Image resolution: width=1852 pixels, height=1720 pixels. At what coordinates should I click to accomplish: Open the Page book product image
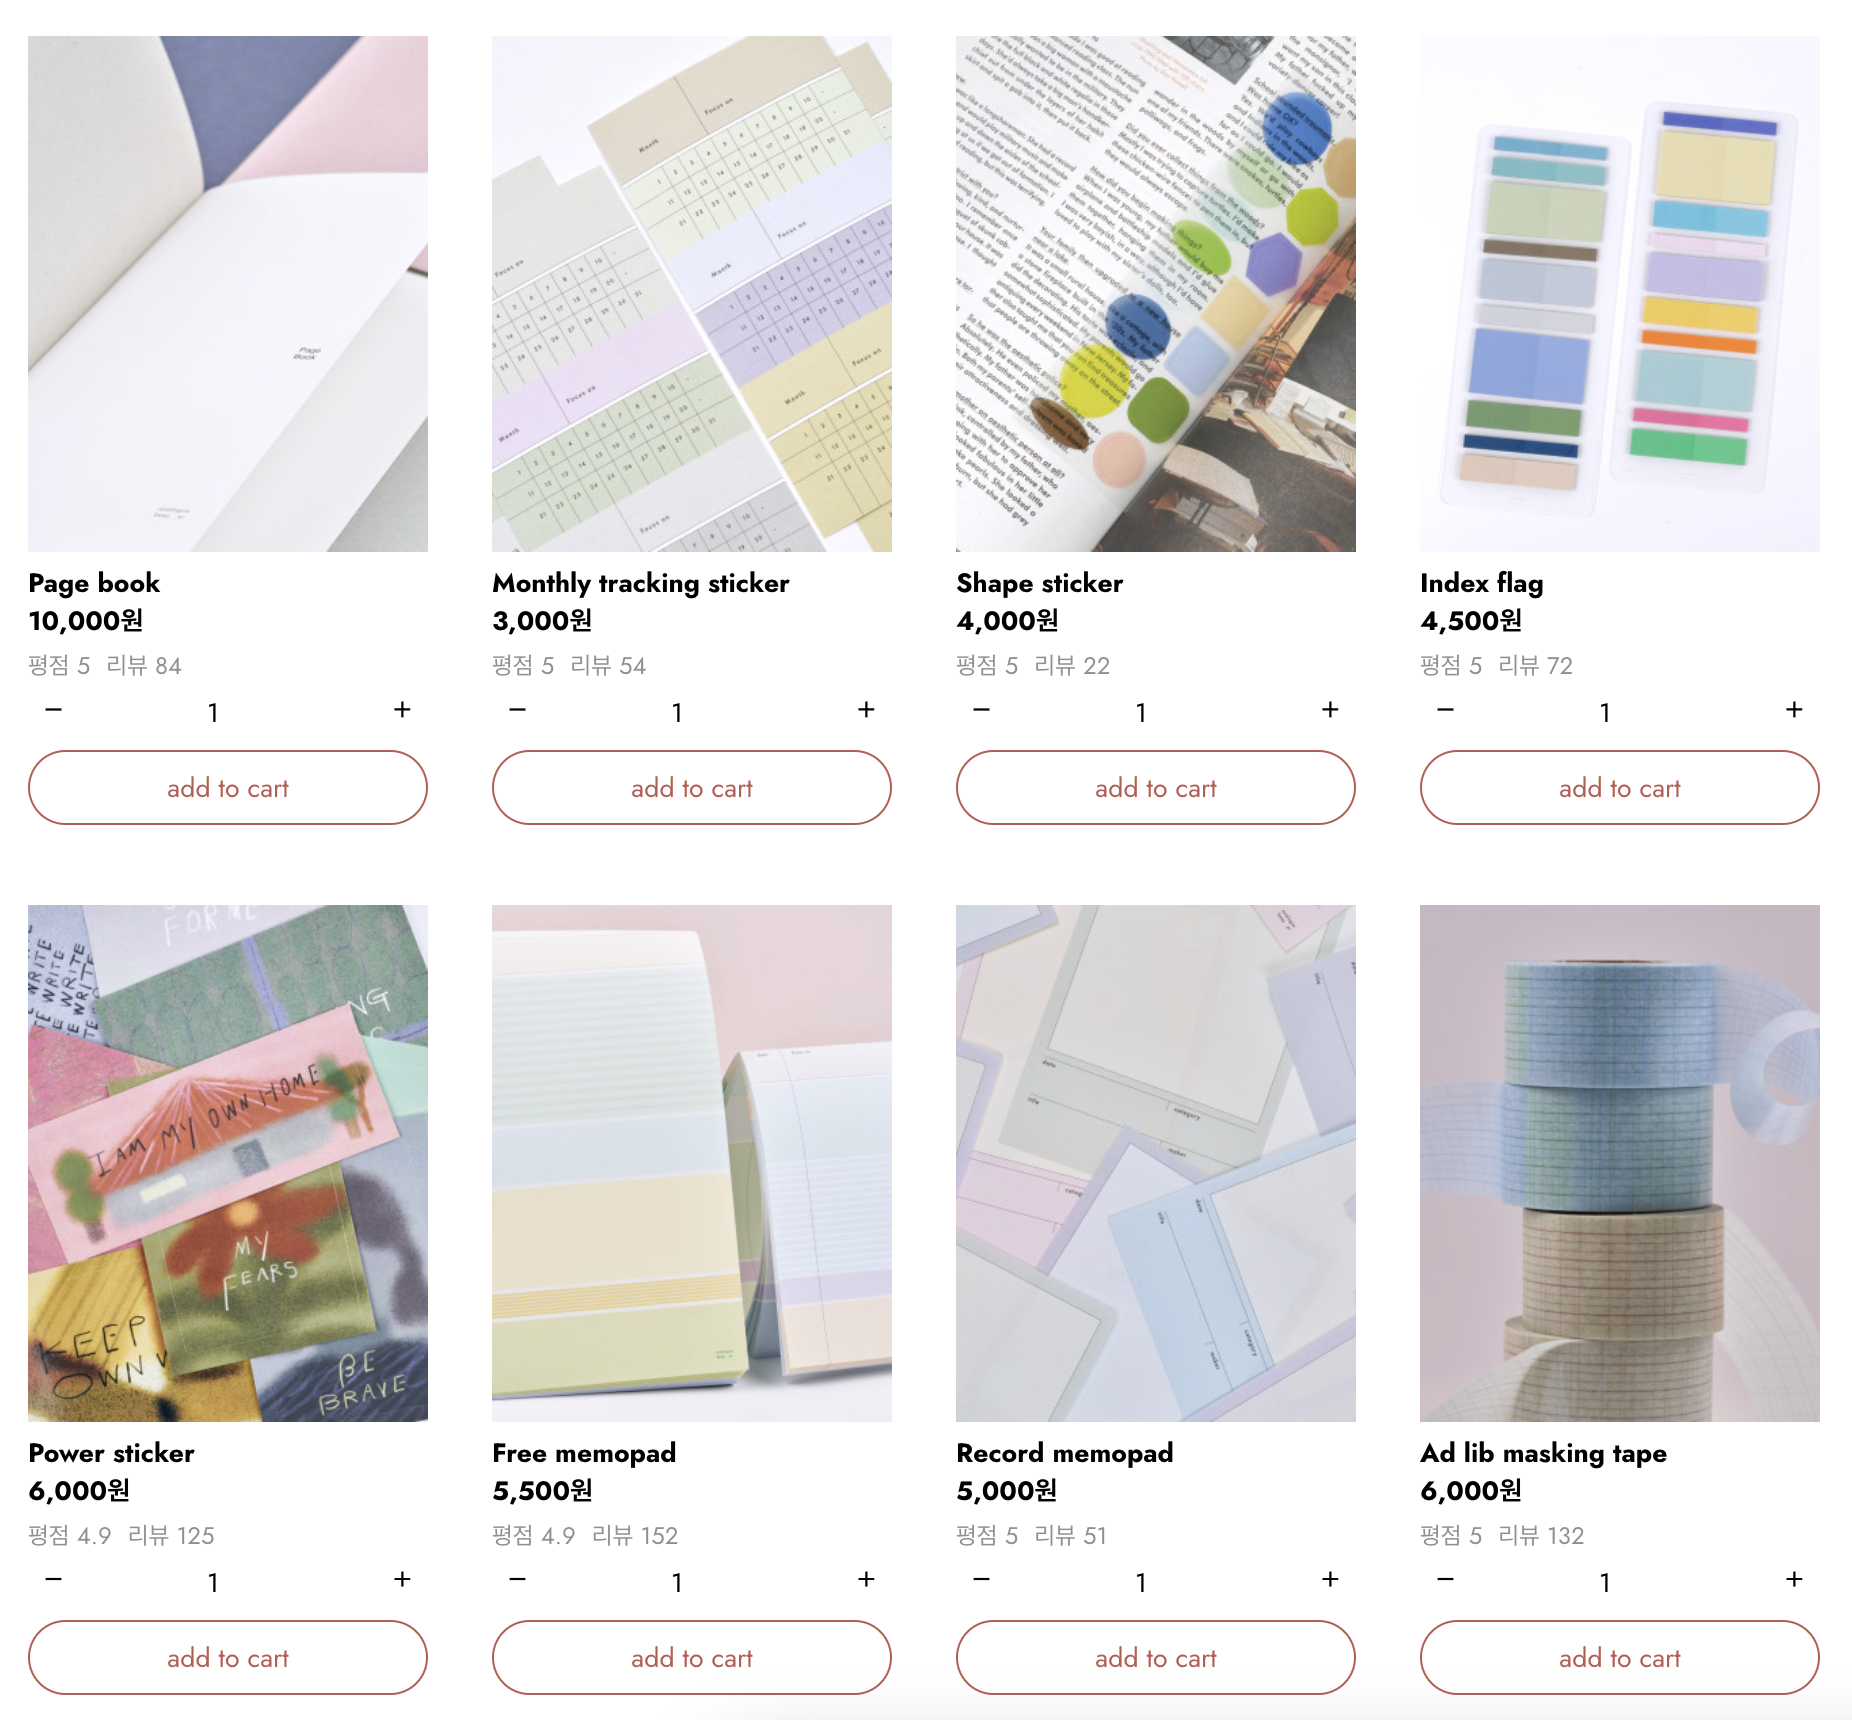[228, 294]
